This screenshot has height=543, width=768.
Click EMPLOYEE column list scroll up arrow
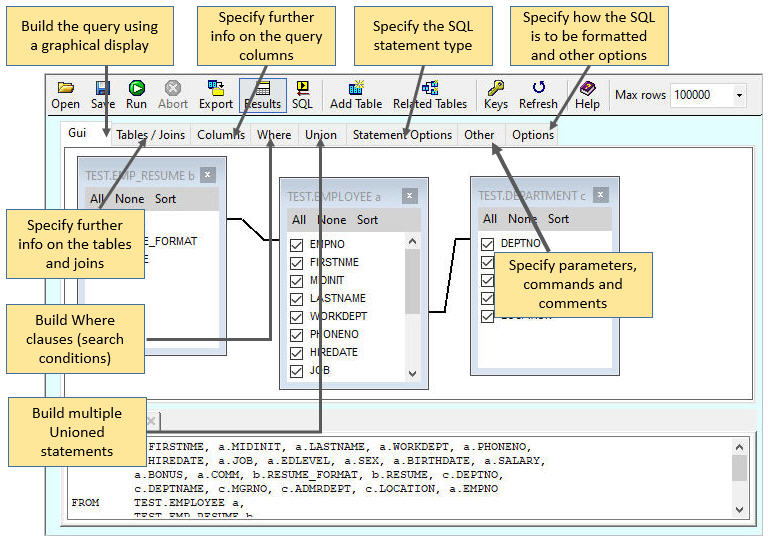coord(412,241)
